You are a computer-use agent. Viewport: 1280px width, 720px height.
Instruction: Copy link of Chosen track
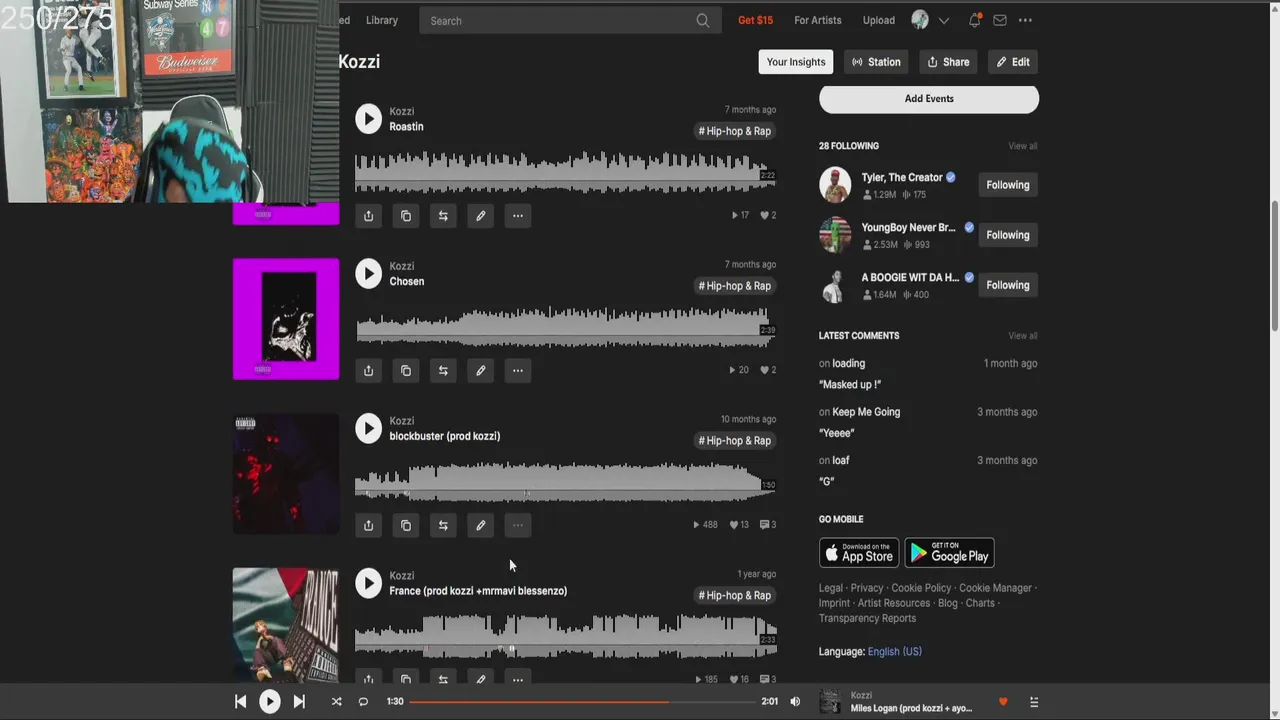[x=405, y=371]
